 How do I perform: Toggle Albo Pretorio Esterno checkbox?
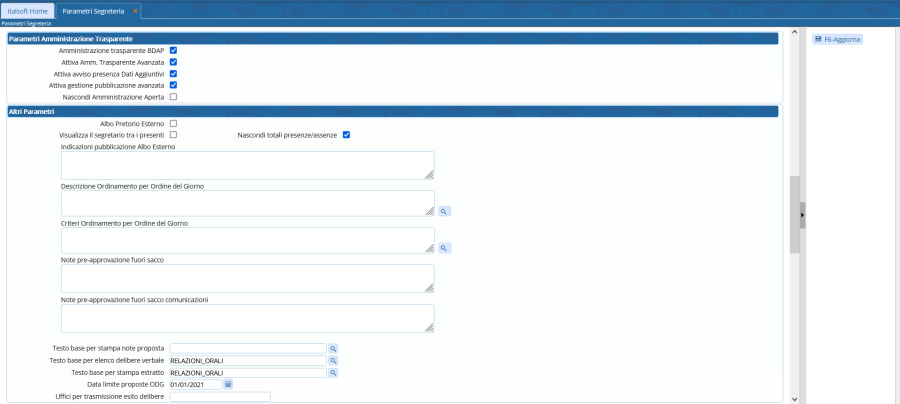tap(173, 123)
